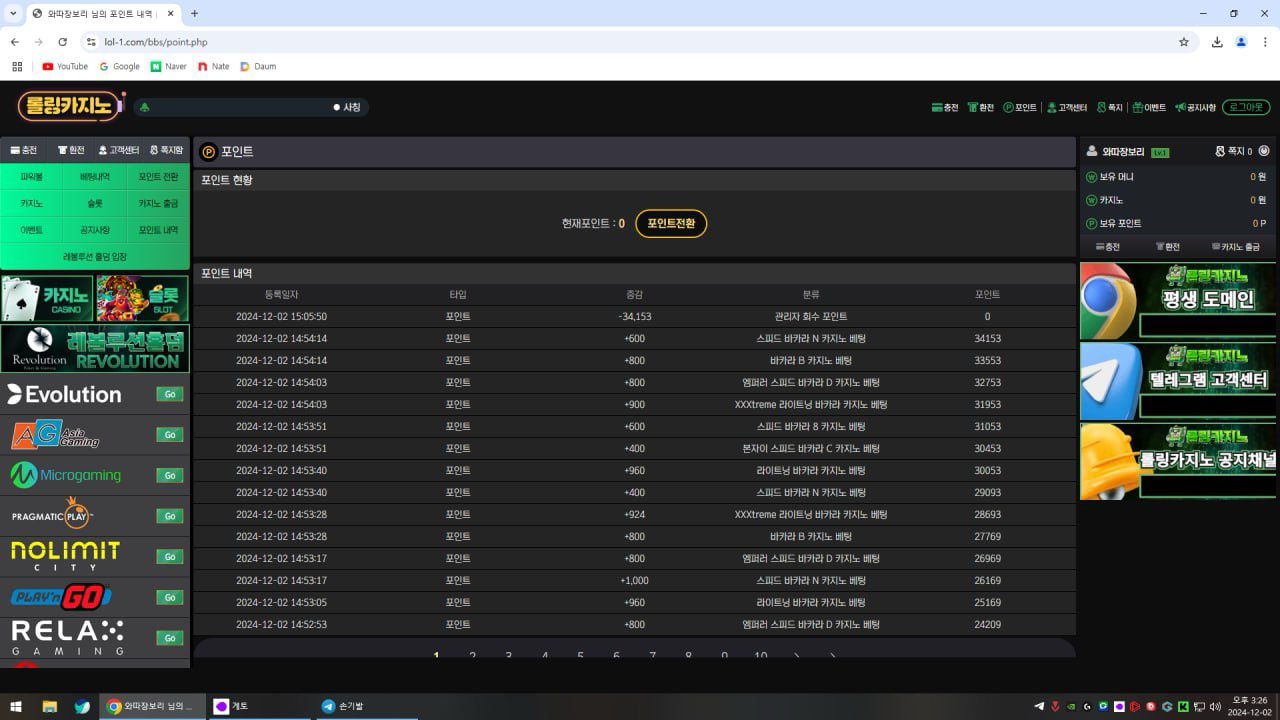
Task: Click the 롤링카지노 logo in header
Action: click(x=70, y=106)
